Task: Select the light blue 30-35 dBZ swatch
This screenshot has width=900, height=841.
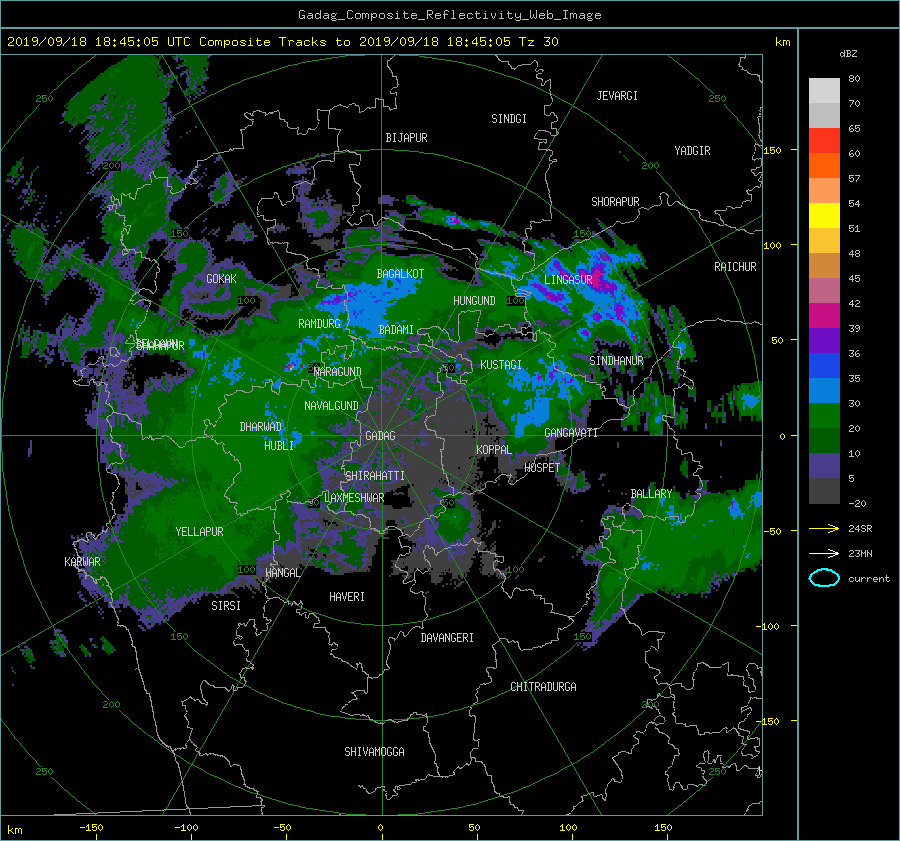Action: (x=824, y=391)
